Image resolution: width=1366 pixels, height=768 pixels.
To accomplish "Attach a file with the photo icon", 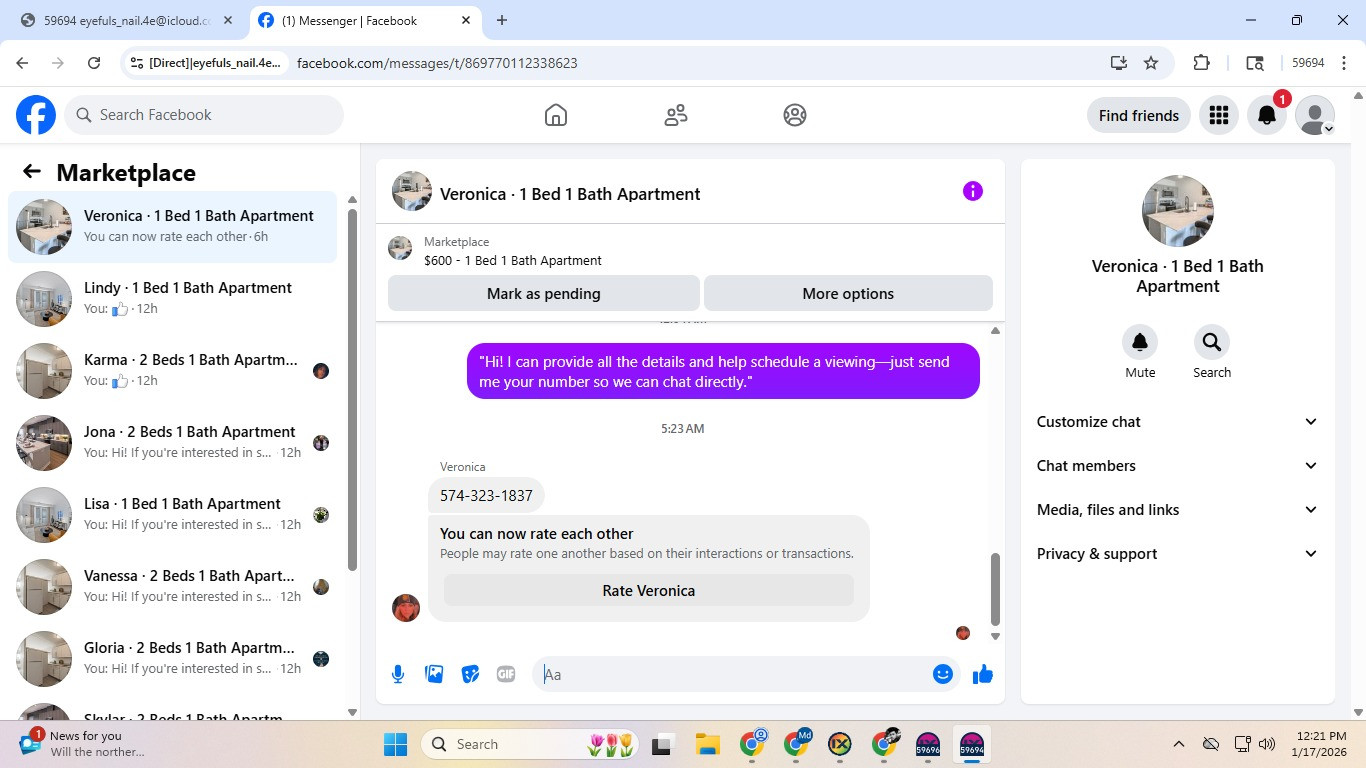I will (x=434, y=674).
